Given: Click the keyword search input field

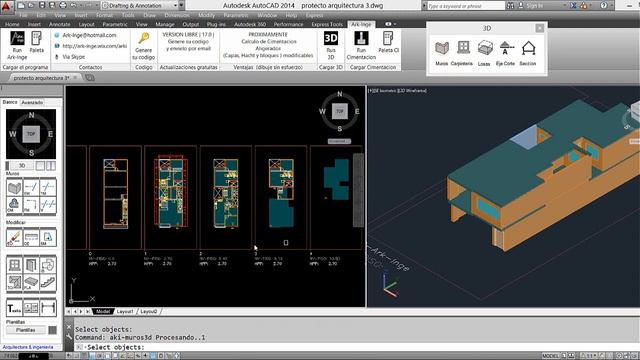Looking at the screenshot, I should pyautogui.click(x=466, y=6).
